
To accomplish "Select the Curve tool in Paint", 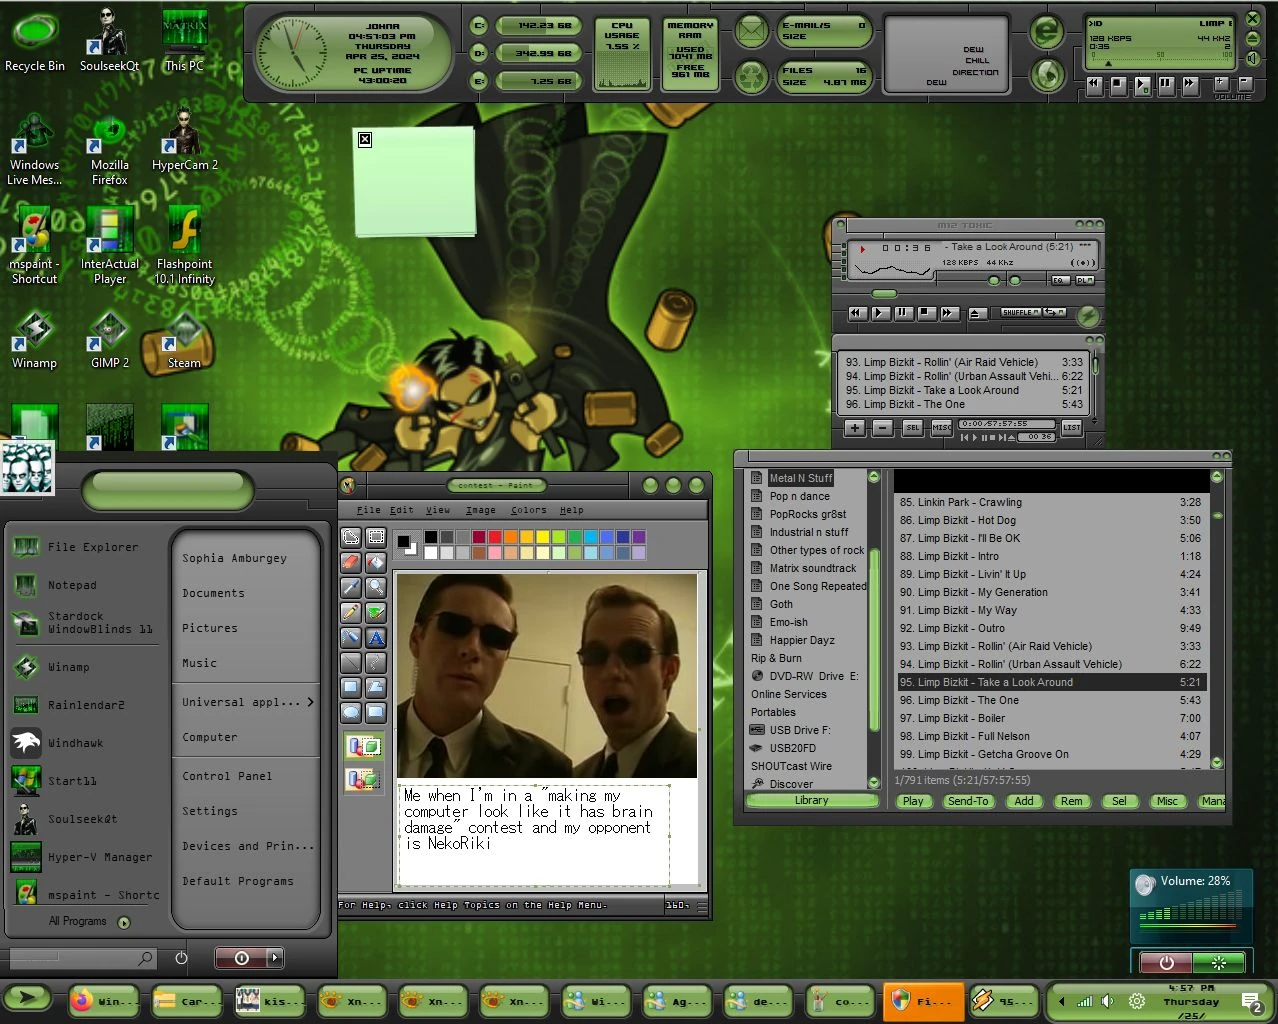I will click(x=375, y=663).
